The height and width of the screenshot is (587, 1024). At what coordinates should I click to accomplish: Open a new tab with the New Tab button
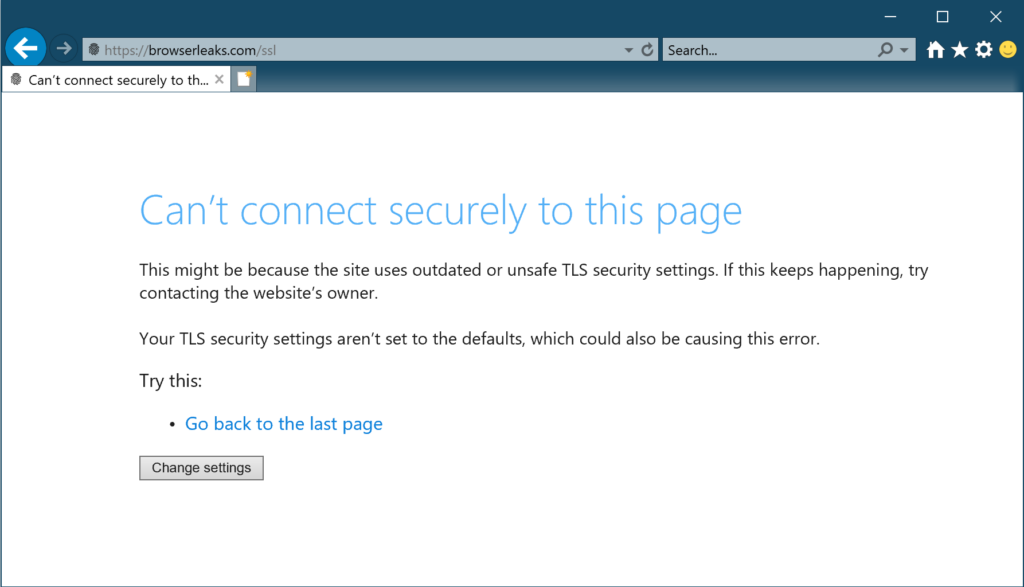244,79
